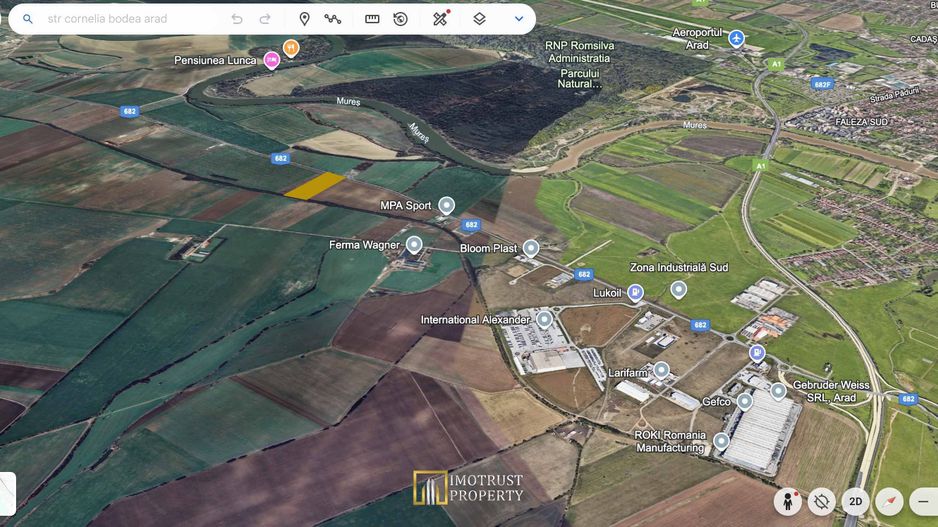Click the search field with address text
938x527 pixels.
point(130,19)
